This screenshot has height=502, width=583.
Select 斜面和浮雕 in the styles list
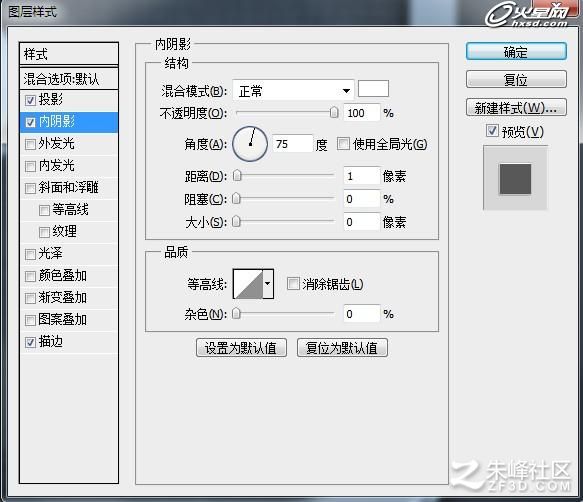click(69, 187)
